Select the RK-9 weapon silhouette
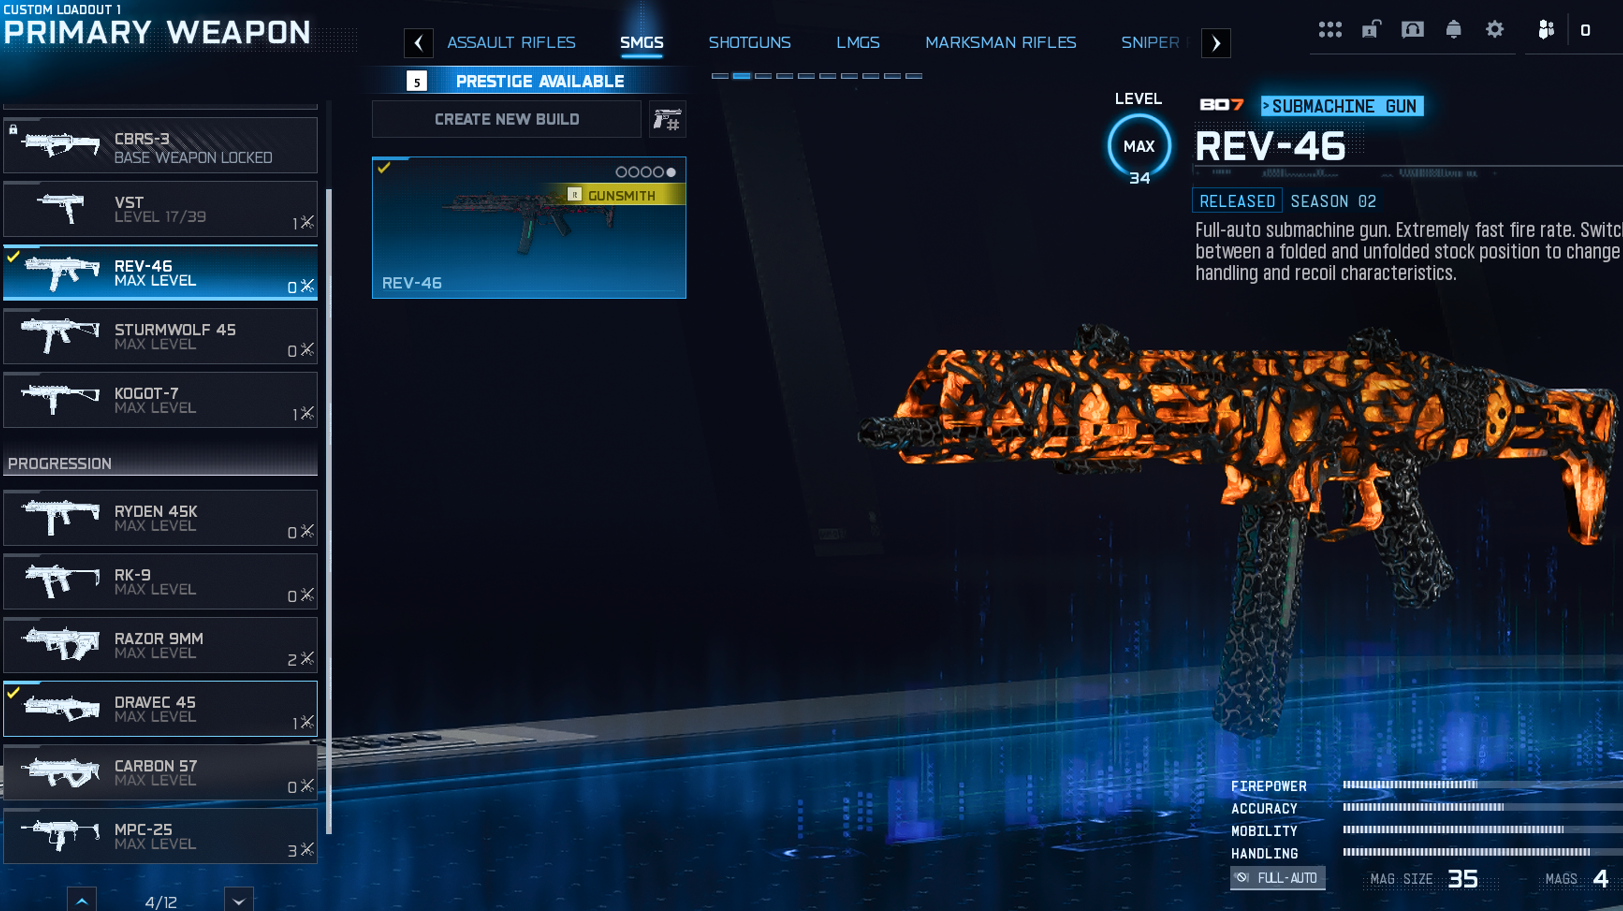Image resolution: width=1623 pixels, height=911 pixels. tap(61, 581)
